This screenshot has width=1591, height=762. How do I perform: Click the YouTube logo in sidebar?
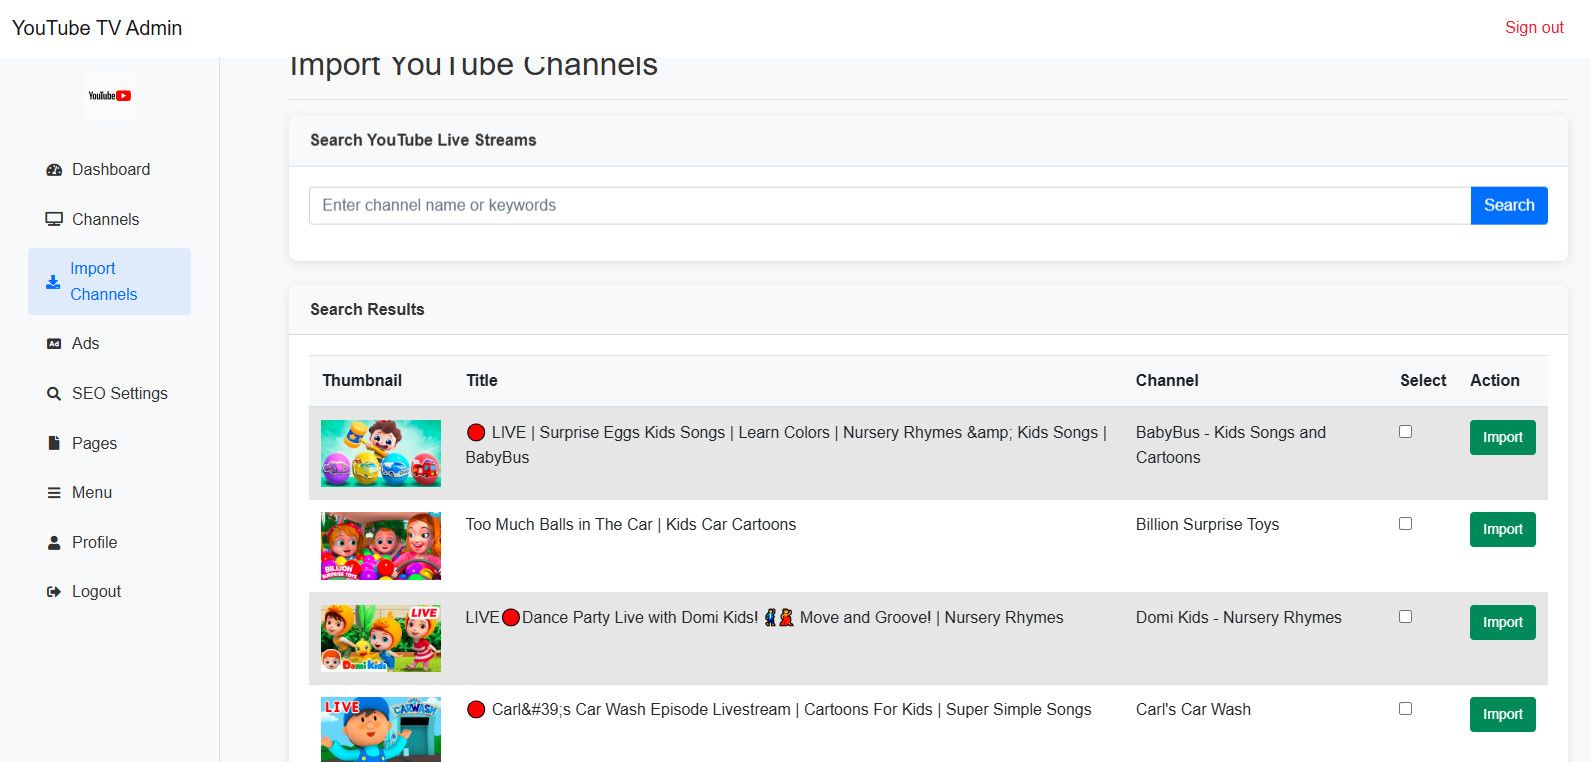click(109, 96)
